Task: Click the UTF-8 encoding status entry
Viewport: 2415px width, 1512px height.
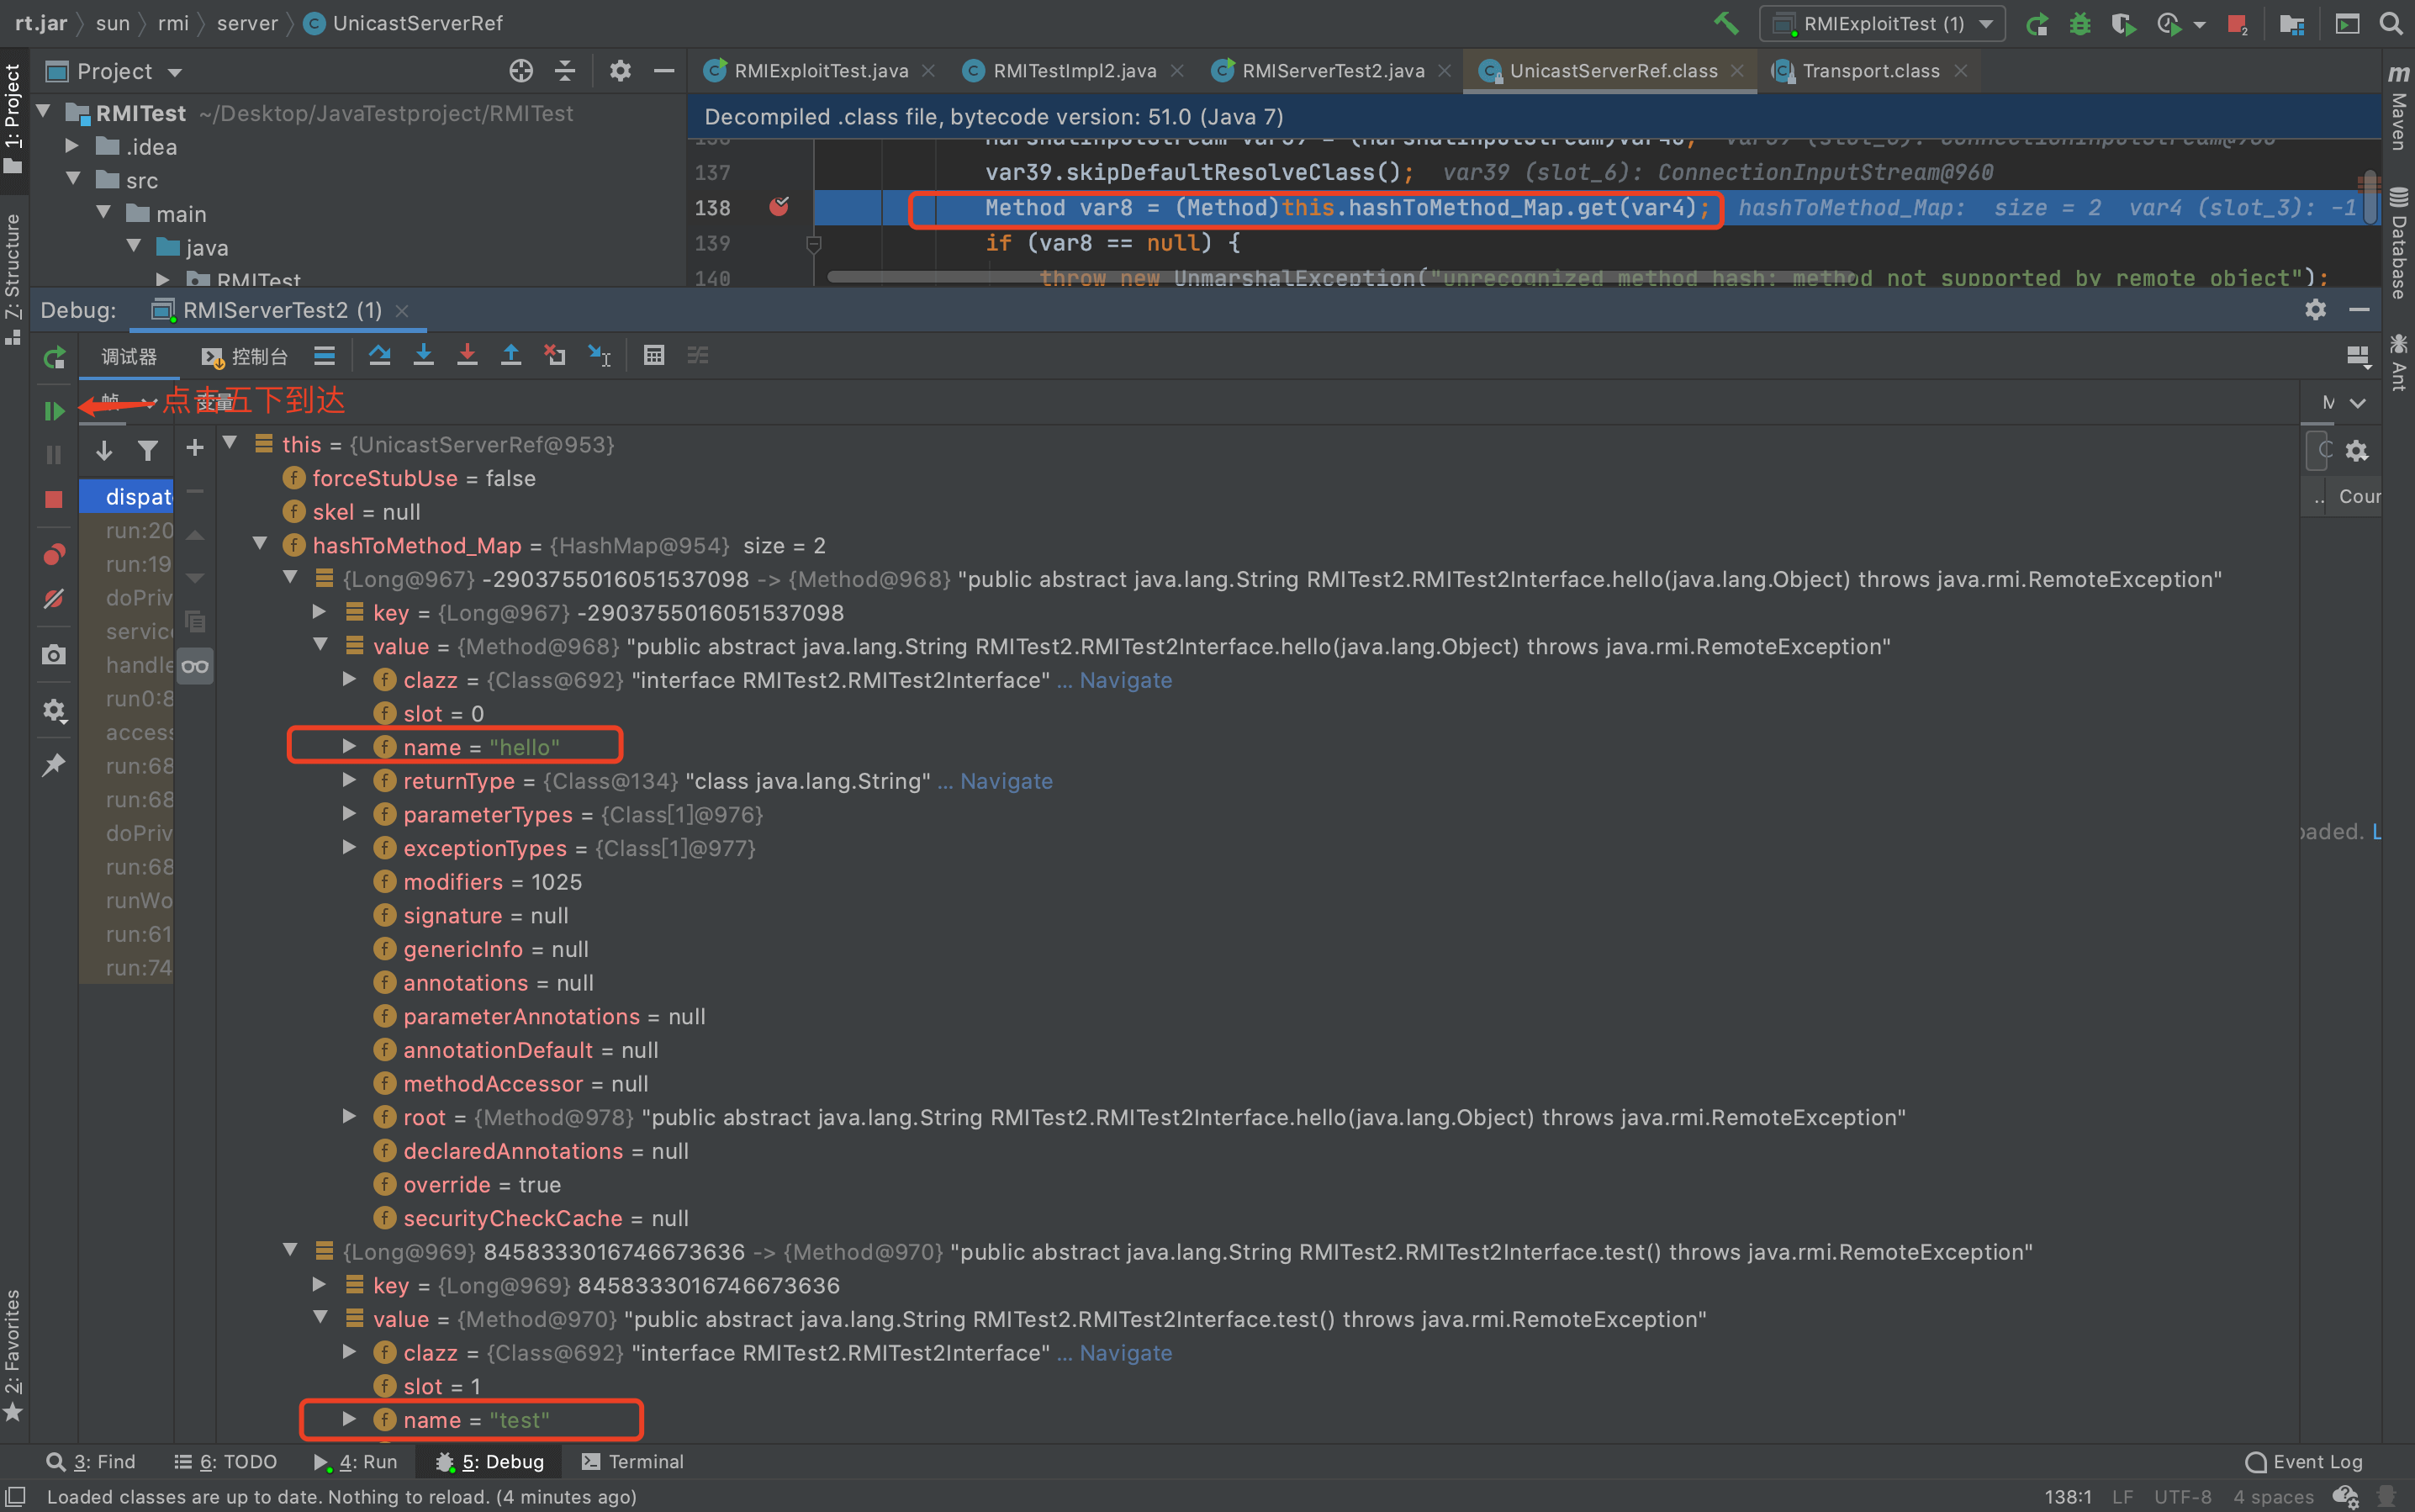Action: (2182, 1496)
